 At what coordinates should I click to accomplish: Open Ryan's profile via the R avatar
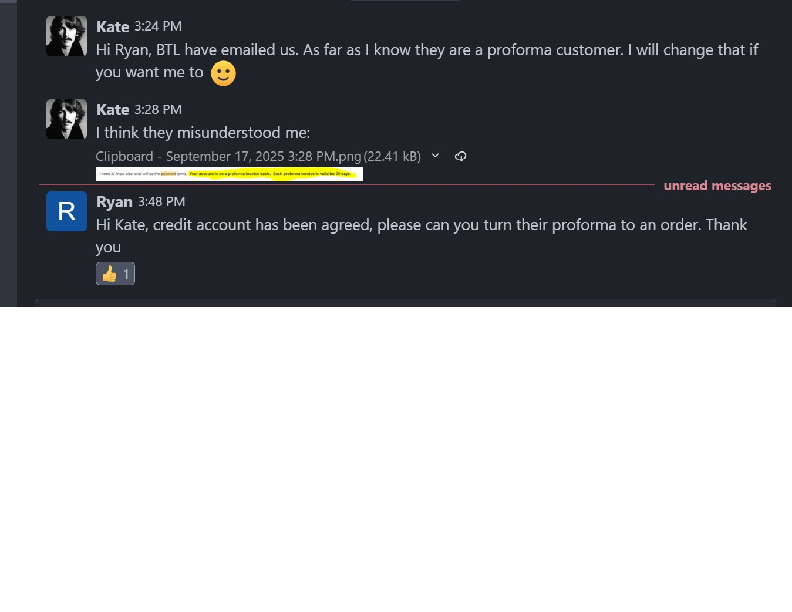66,211
